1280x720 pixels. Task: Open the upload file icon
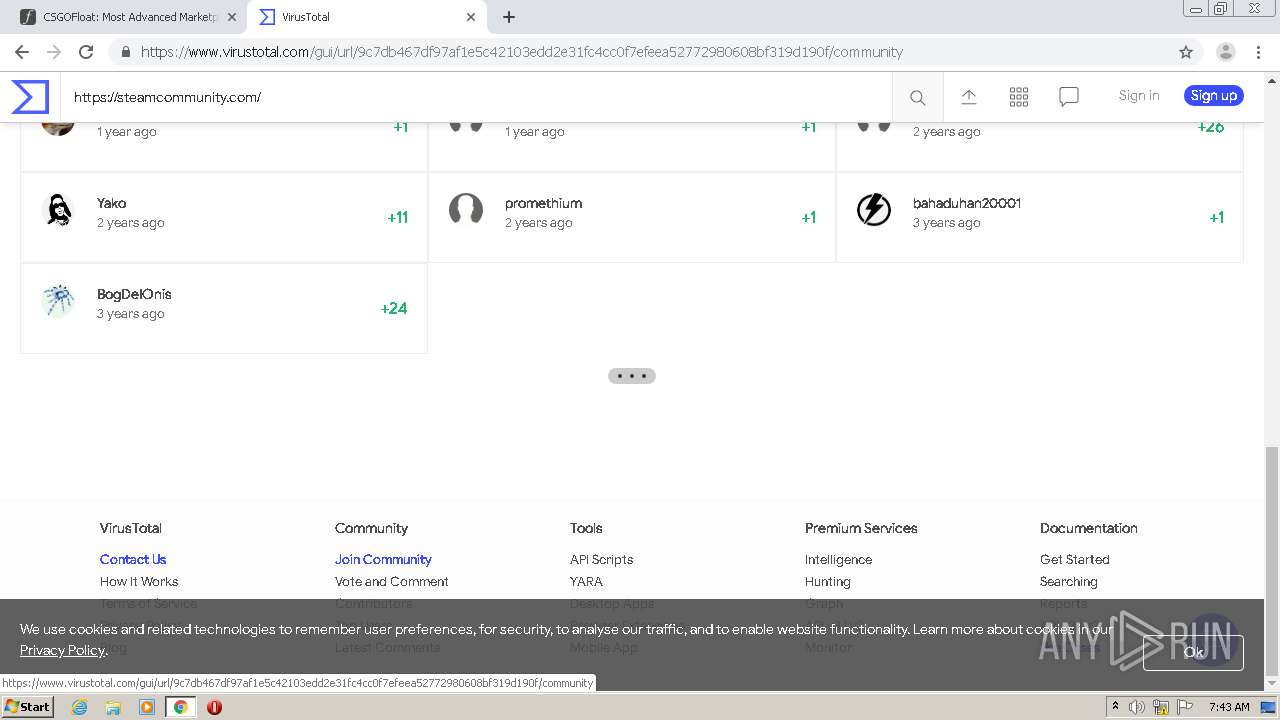tap(969, 96)
